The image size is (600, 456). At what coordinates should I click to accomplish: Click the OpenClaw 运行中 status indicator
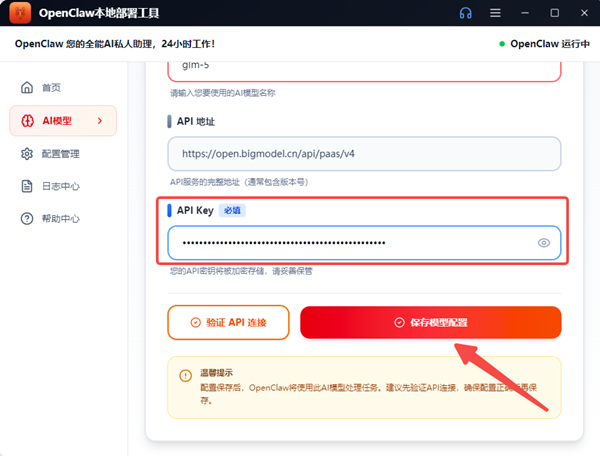pos(545,44)
